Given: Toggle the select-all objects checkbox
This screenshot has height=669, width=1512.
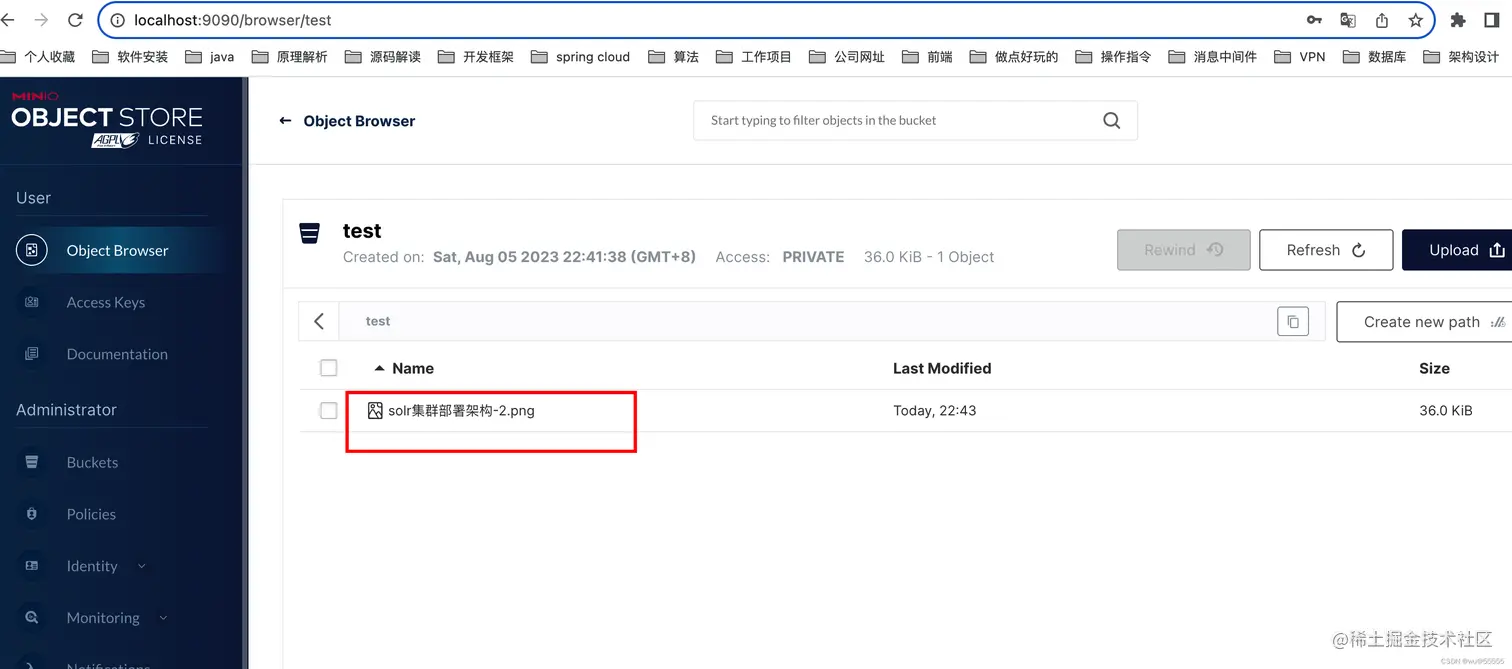Looking at the screenshot, I should [x=328, y=368].
